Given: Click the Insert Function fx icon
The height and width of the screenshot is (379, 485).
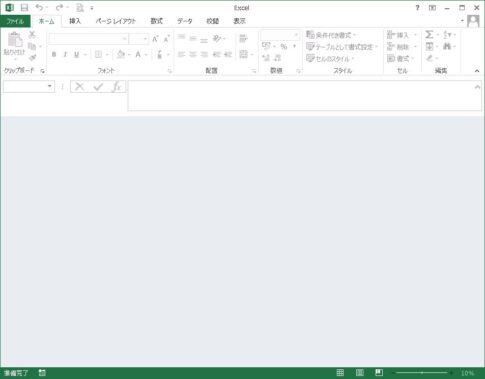Looking at the screenshot, I should click(116, 87).
